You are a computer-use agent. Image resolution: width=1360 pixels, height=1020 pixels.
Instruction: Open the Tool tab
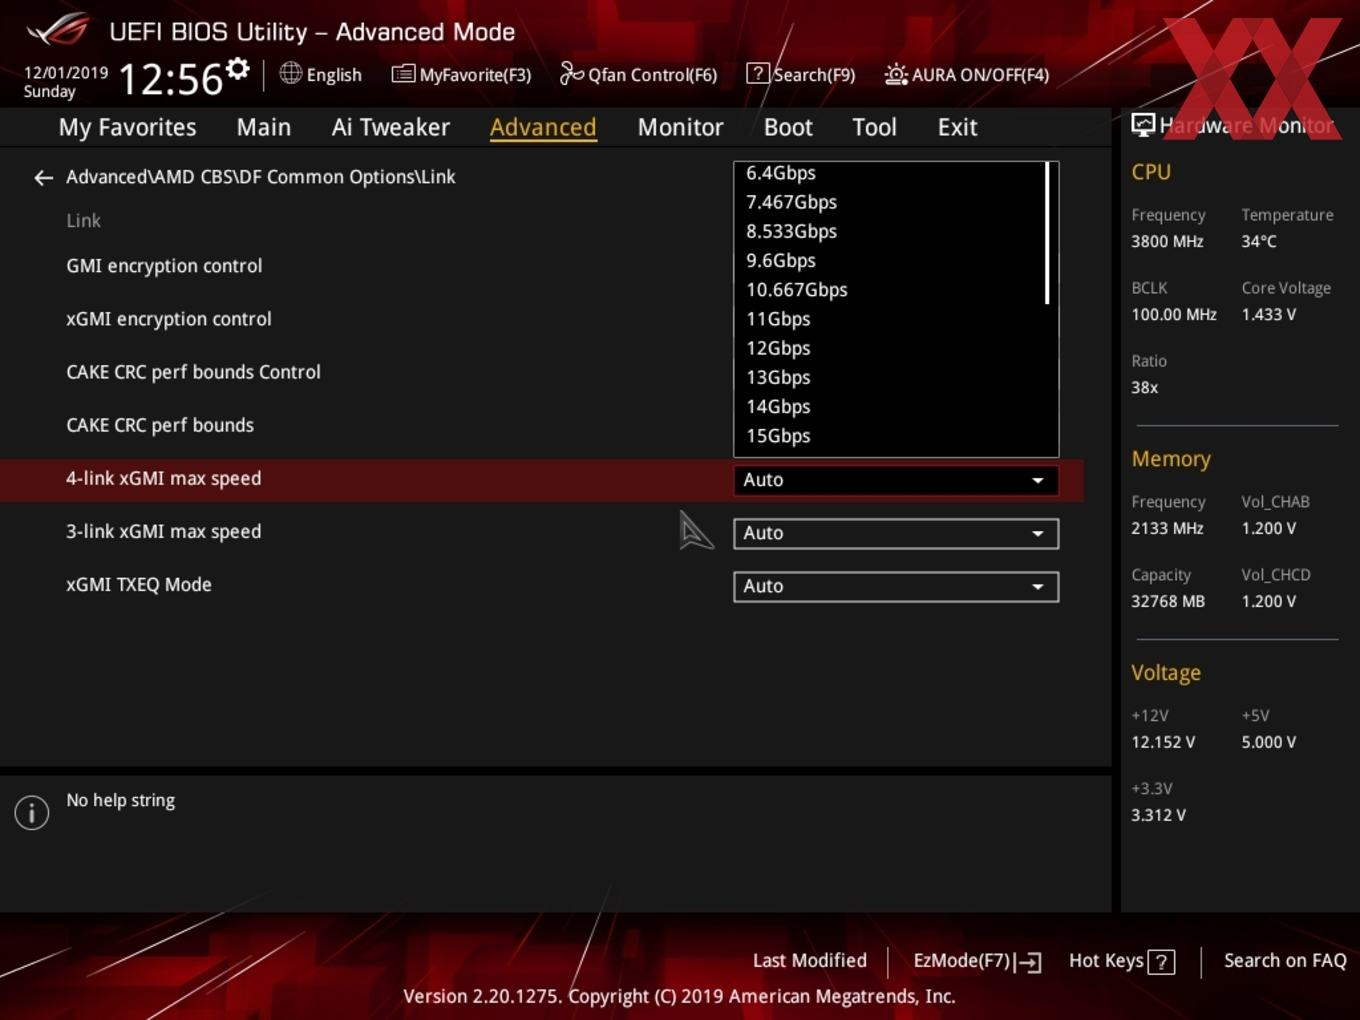[x=874, y=127]
